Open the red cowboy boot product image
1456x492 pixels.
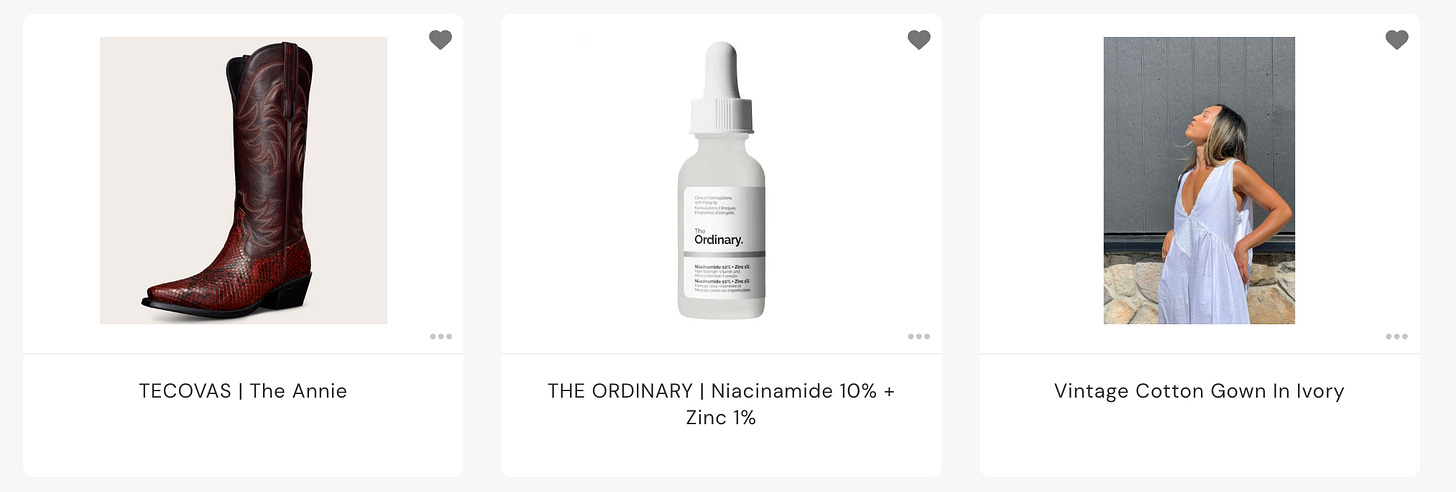243,180
